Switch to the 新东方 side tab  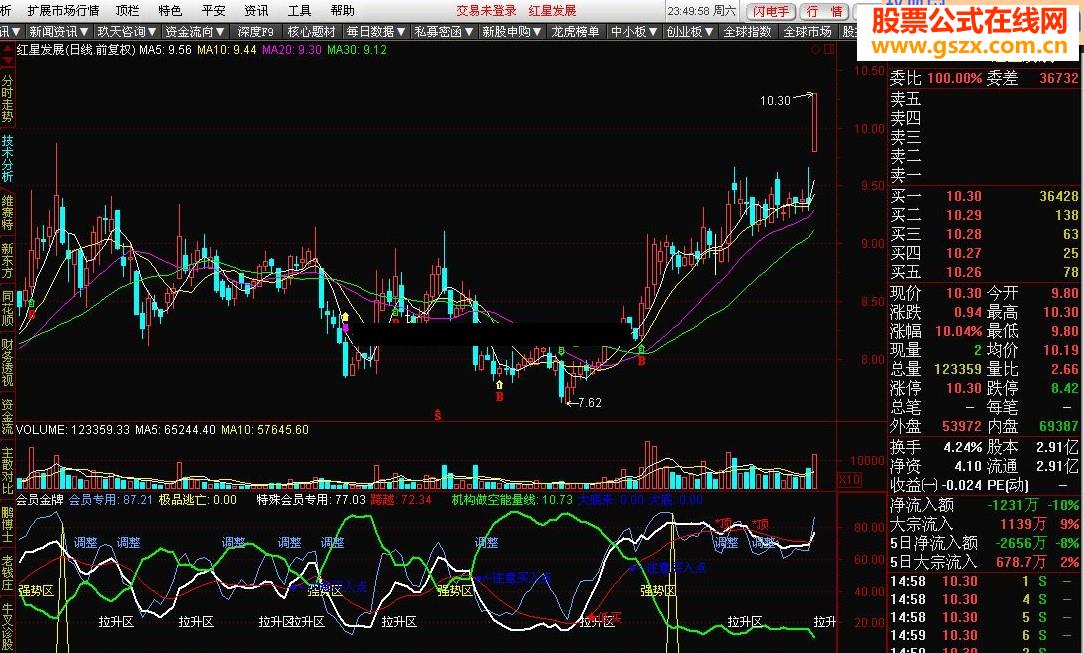point(7,260)
